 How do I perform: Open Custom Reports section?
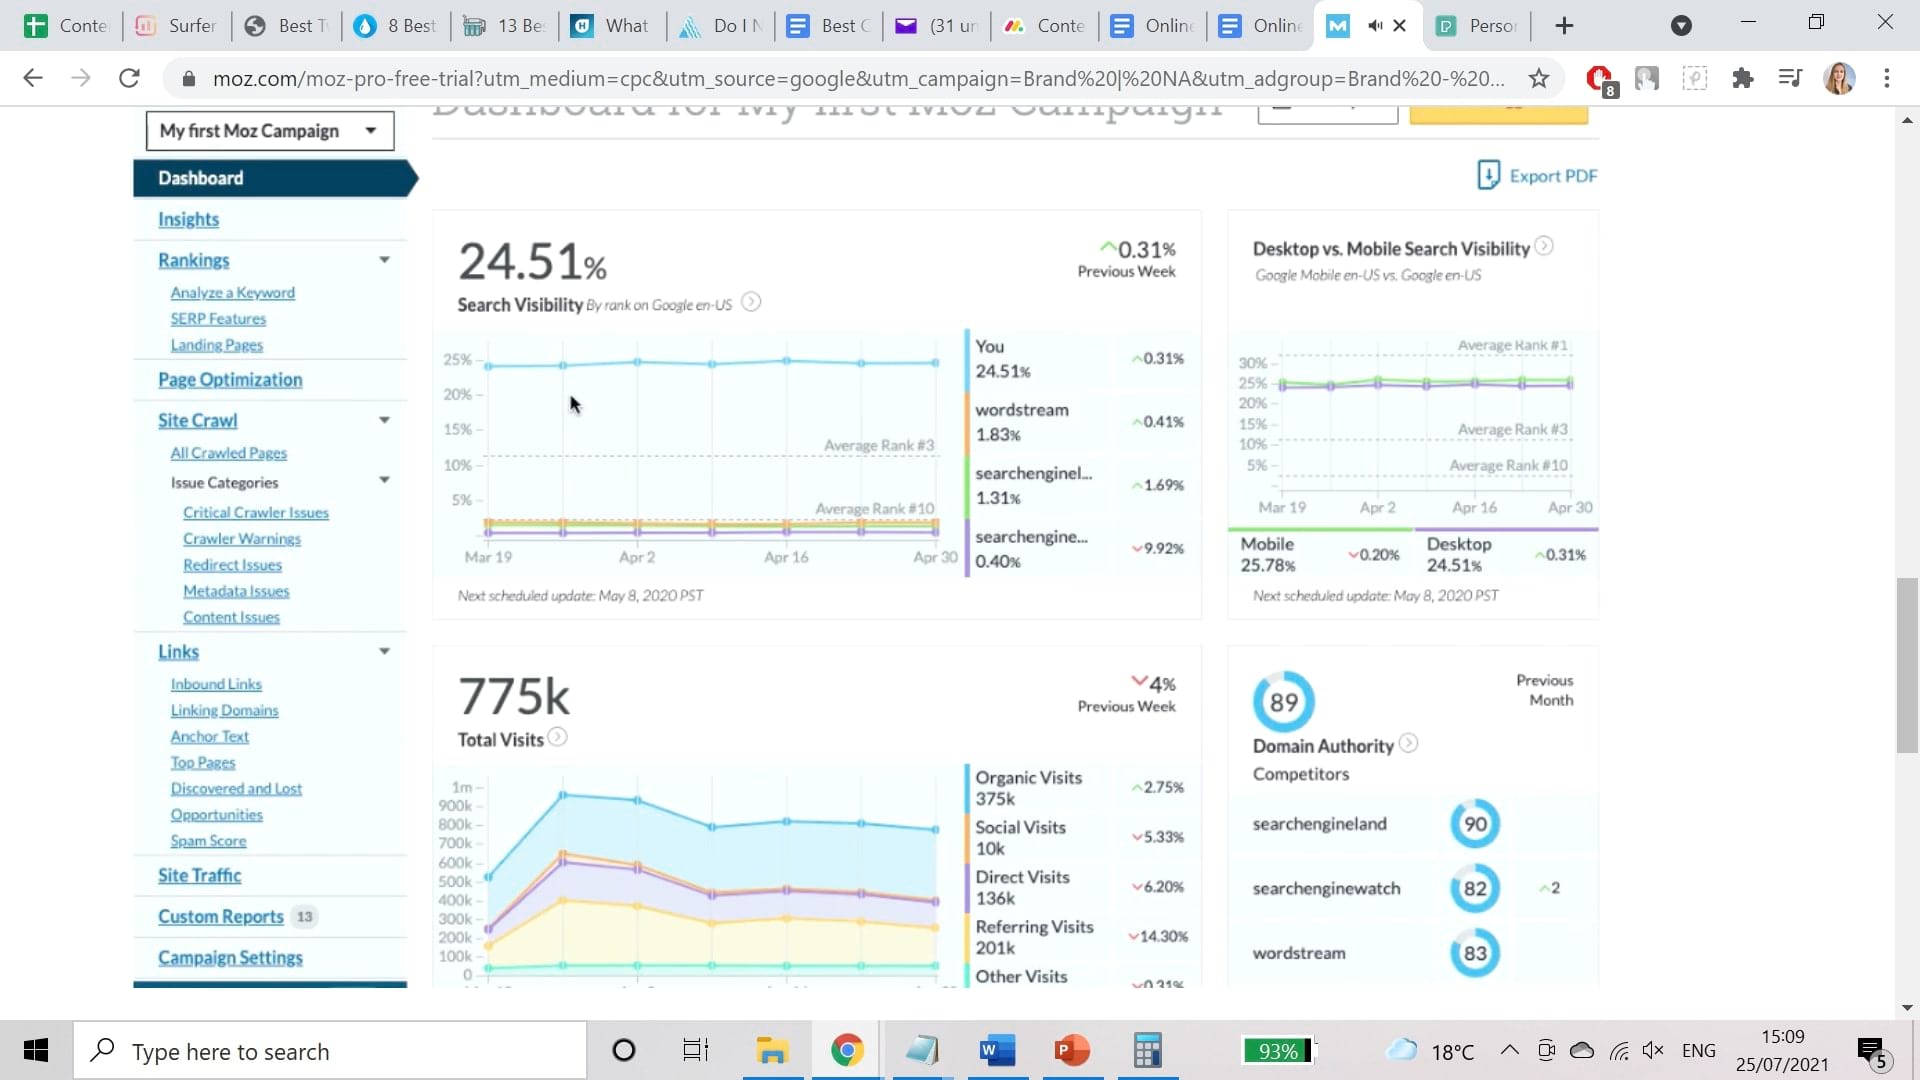click(221, 917)
